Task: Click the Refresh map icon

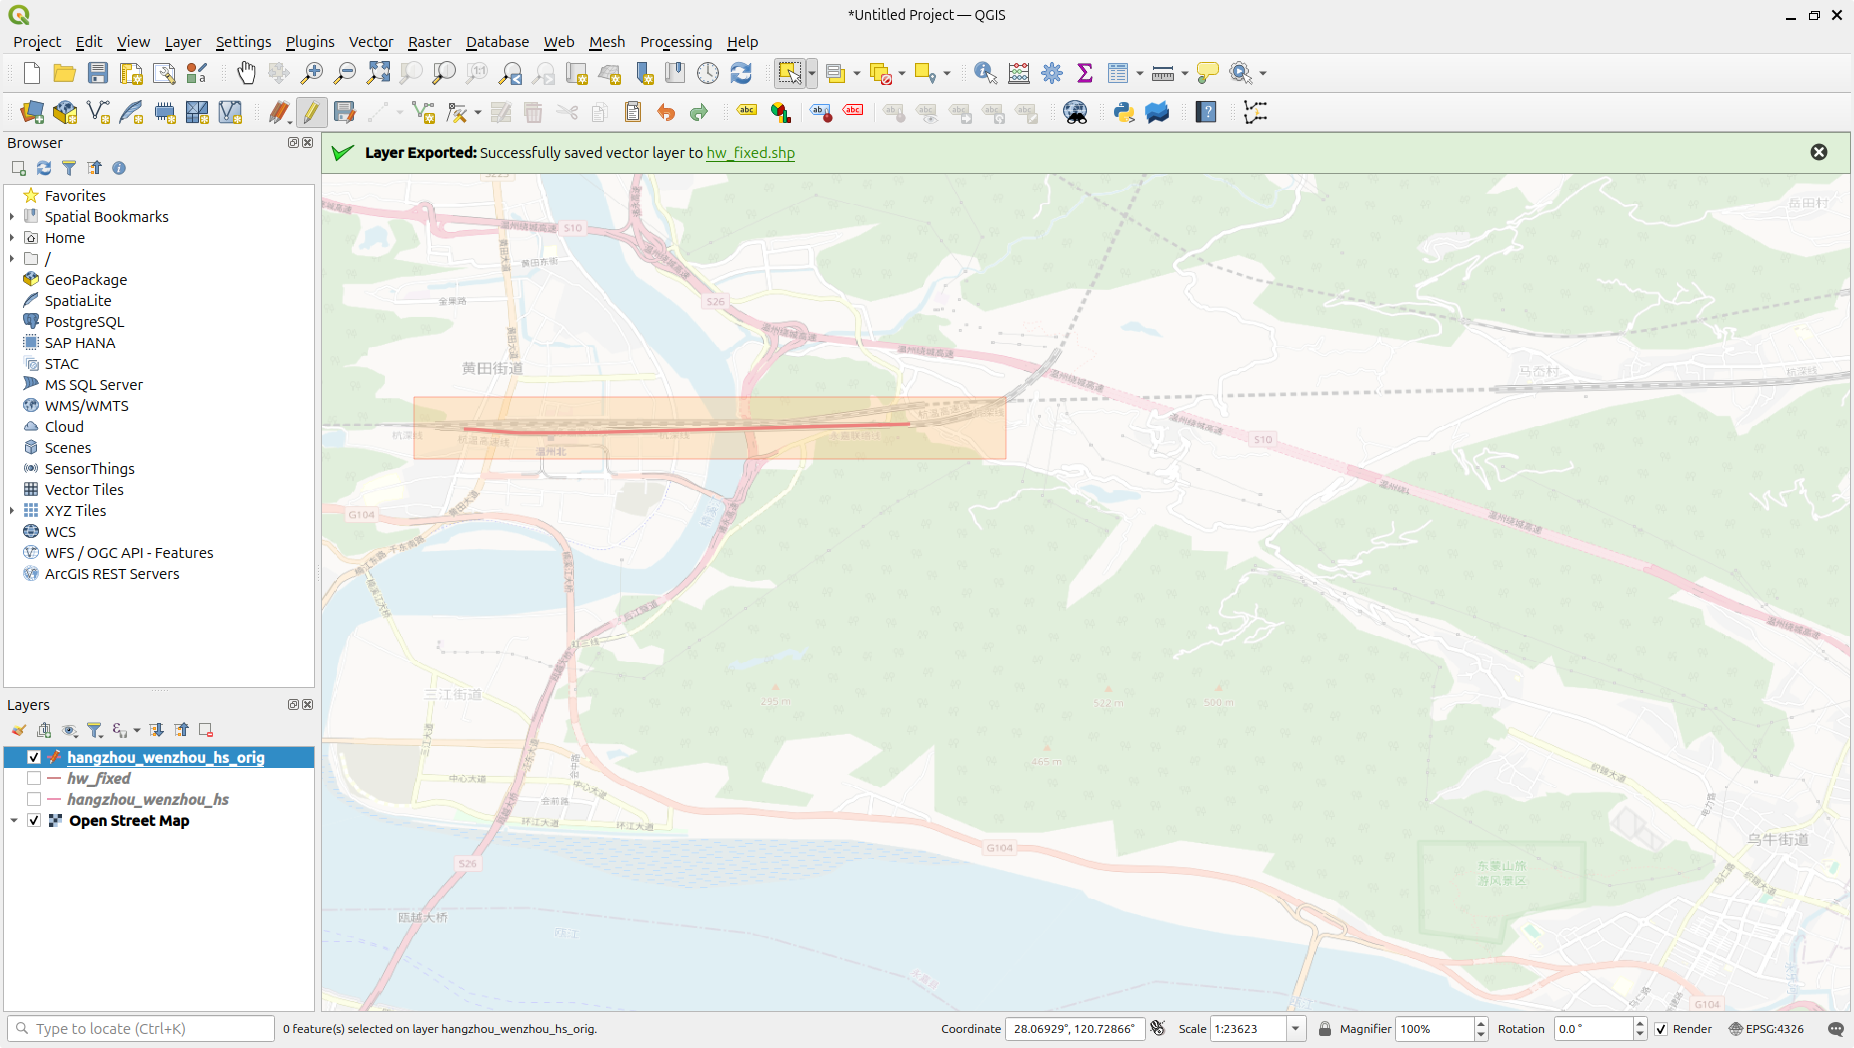Action: coord(741,73)
